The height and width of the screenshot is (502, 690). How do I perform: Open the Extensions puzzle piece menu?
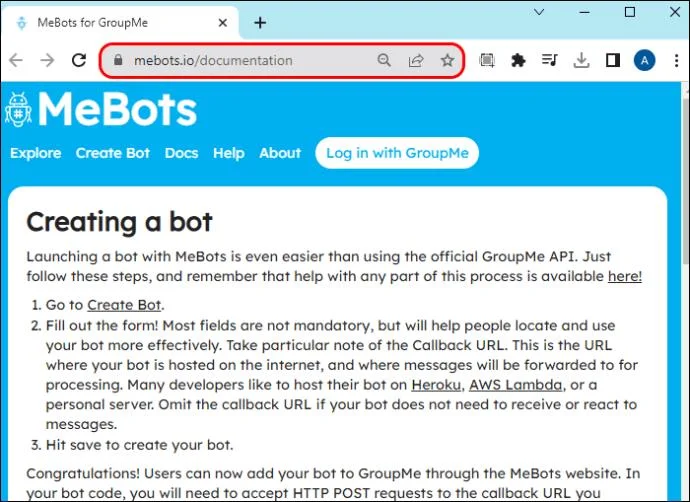pyautogui.click(x=518, y=60)
